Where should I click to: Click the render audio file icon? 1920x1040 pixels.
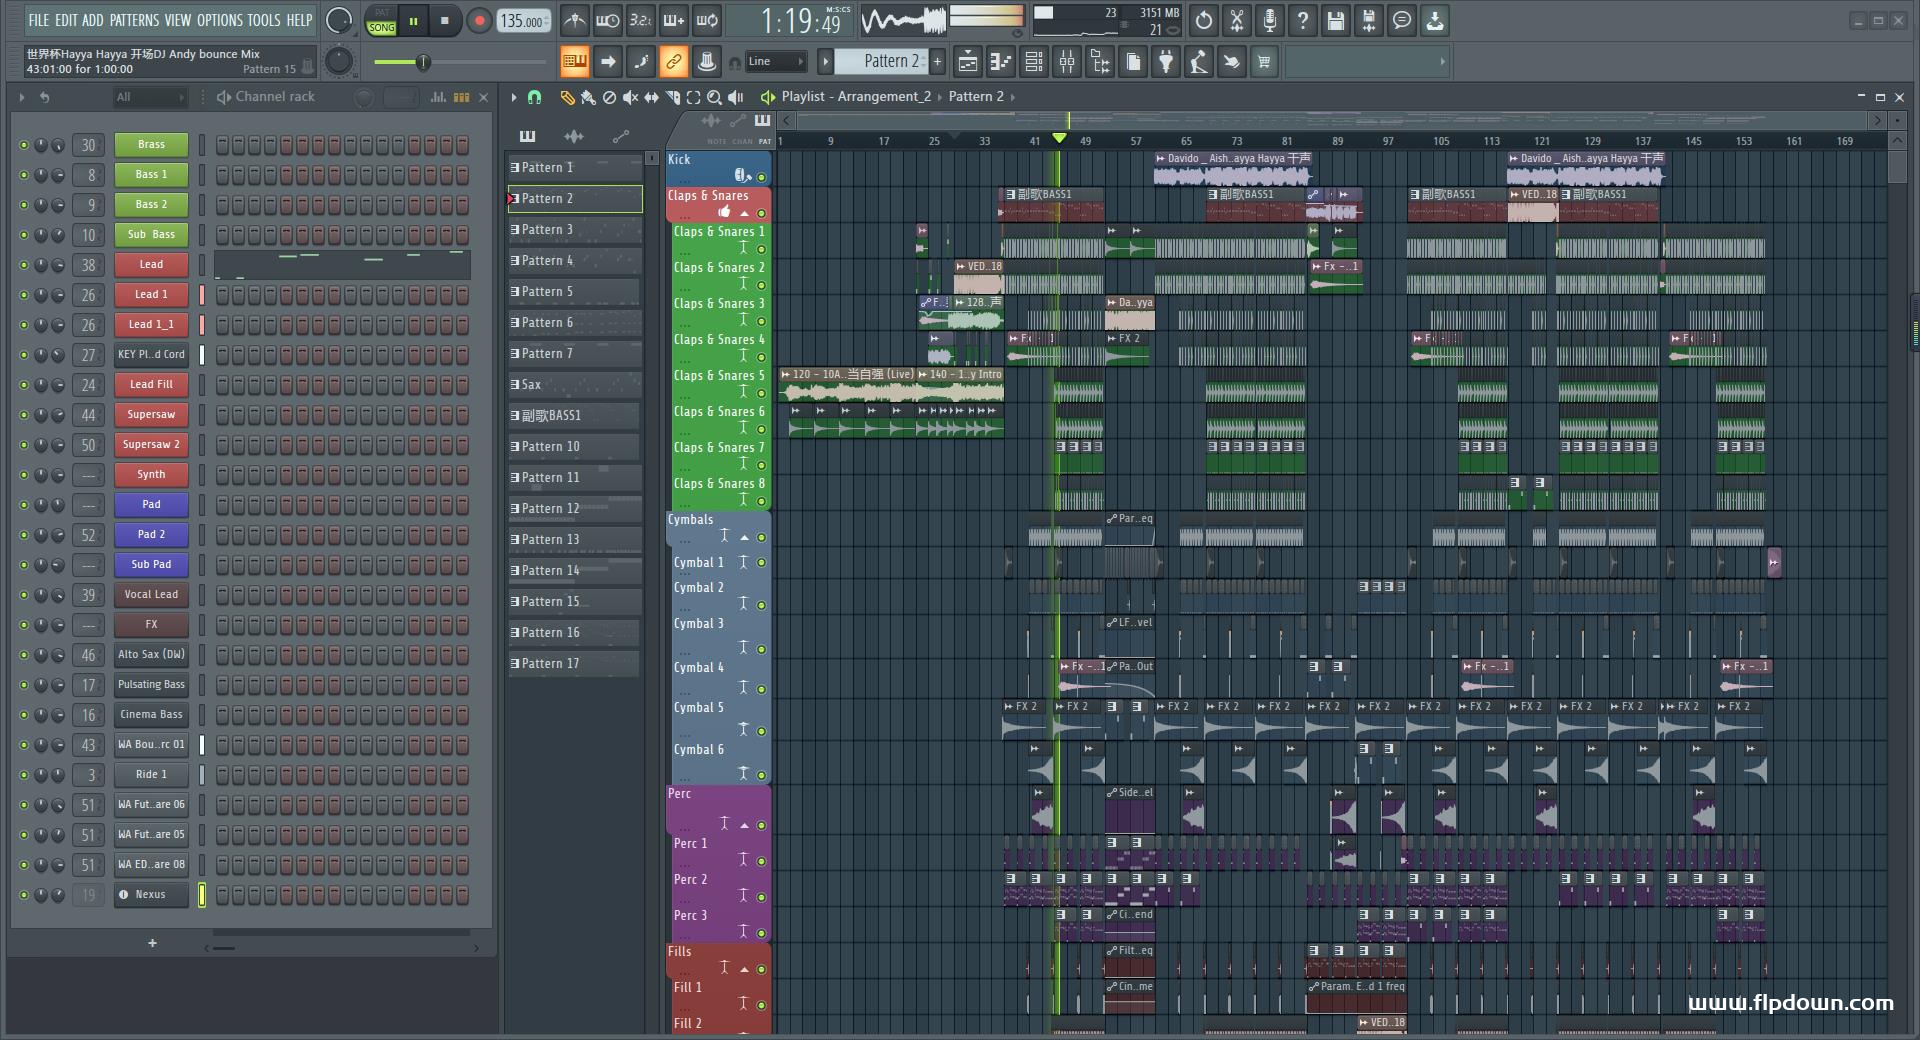[1369, 20]
